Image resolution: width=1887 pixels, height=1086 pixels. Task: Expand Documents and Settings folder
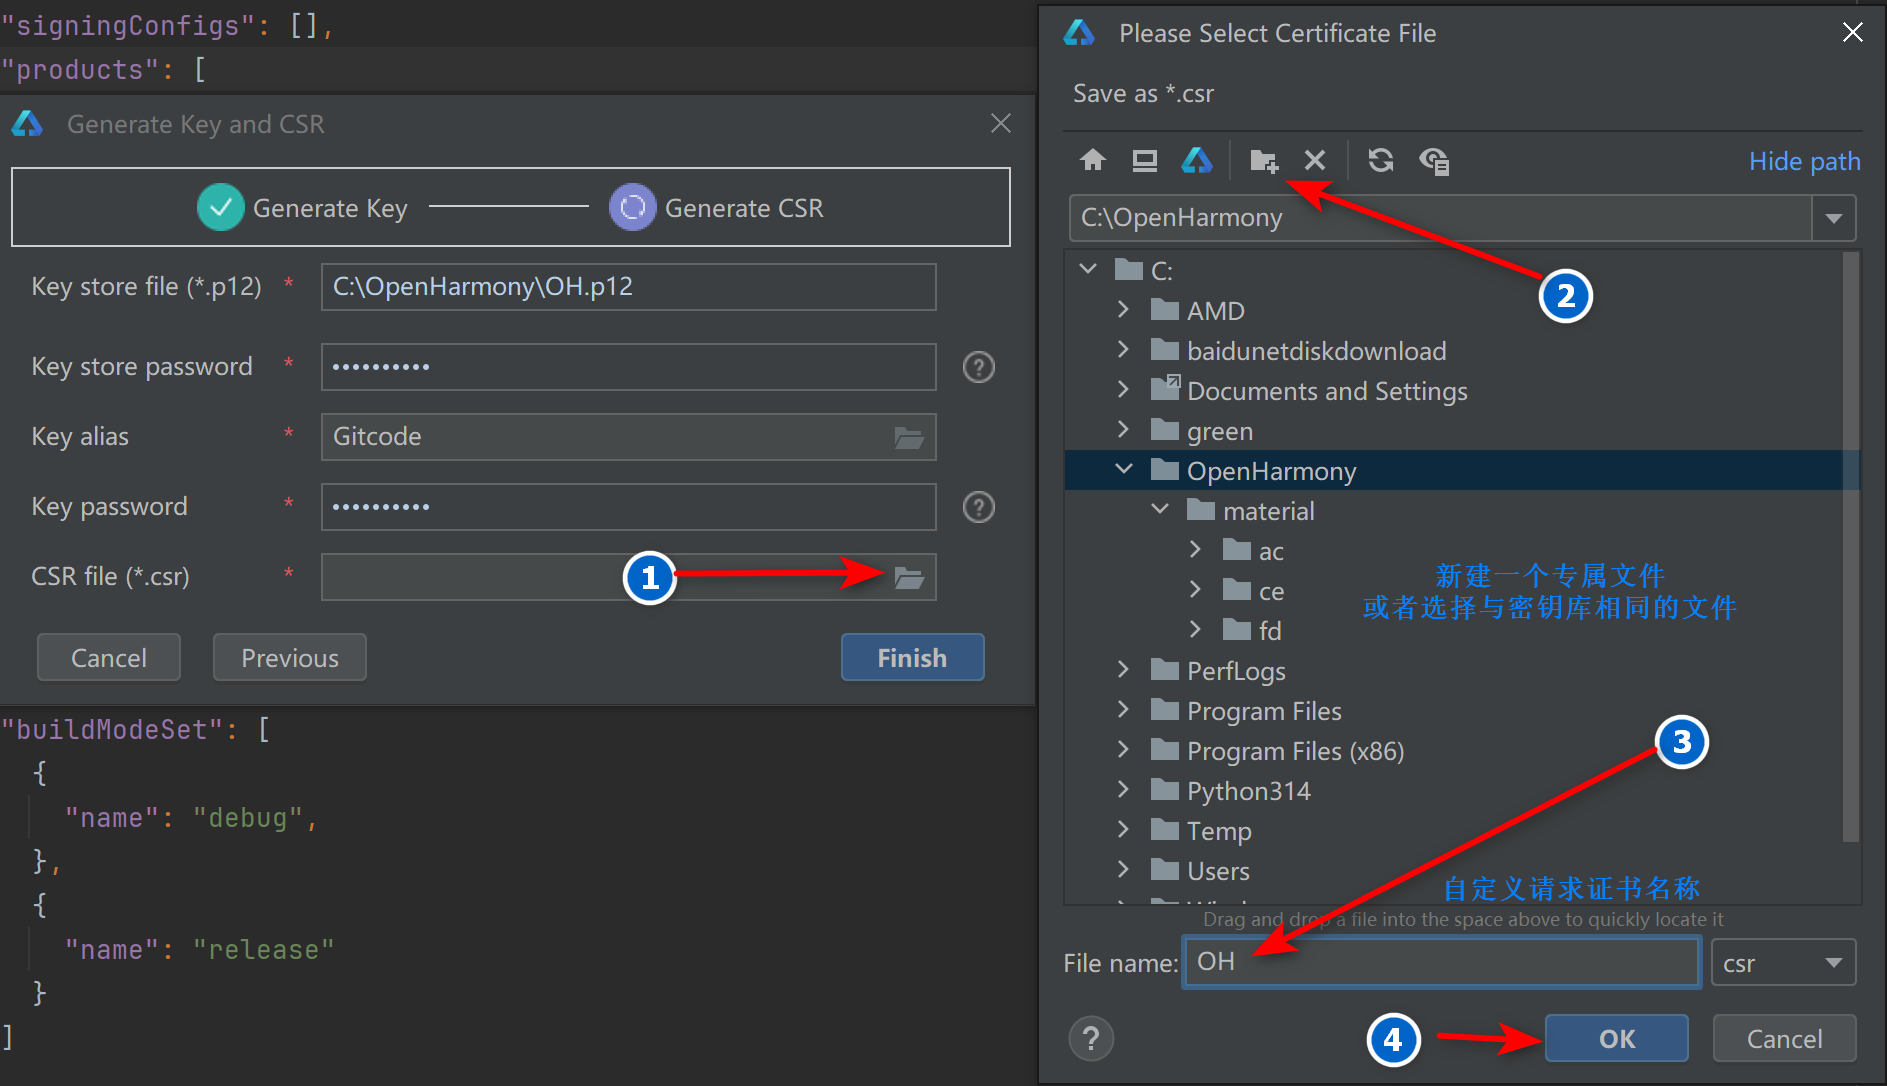tap(1123, 390)
